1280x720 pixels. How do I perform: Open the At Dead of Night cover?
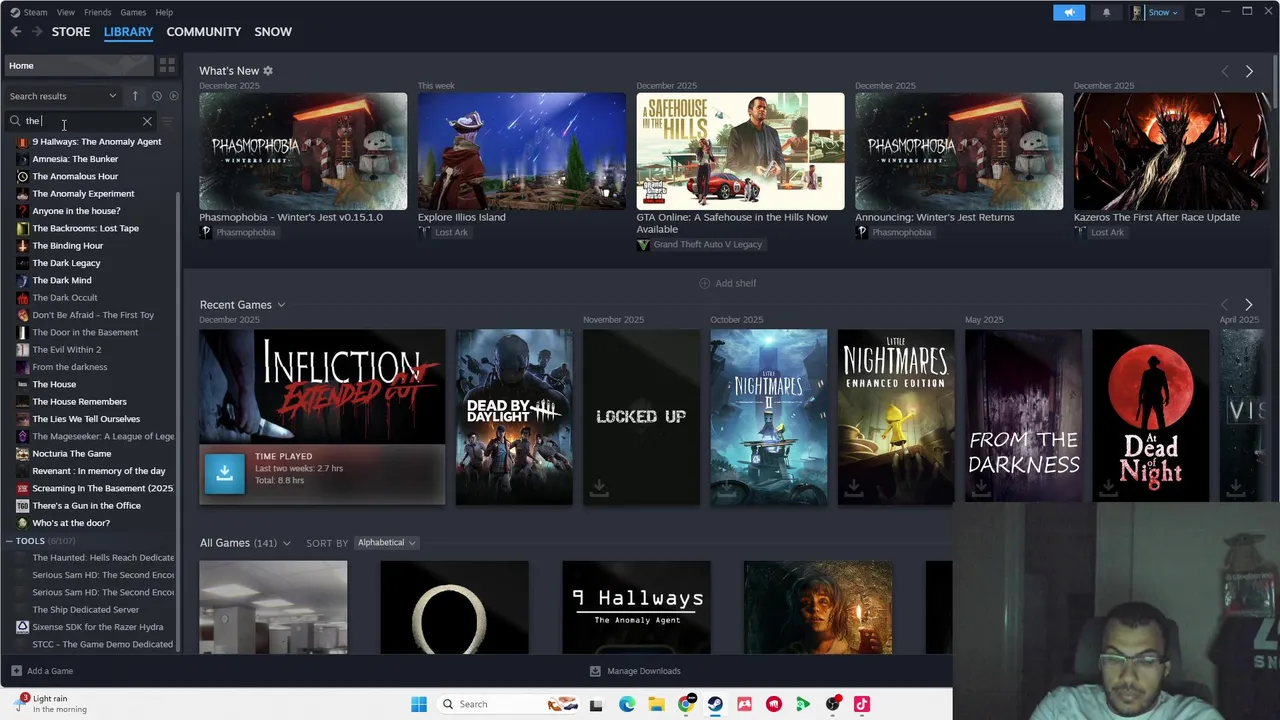click(x=1150, y=417)
